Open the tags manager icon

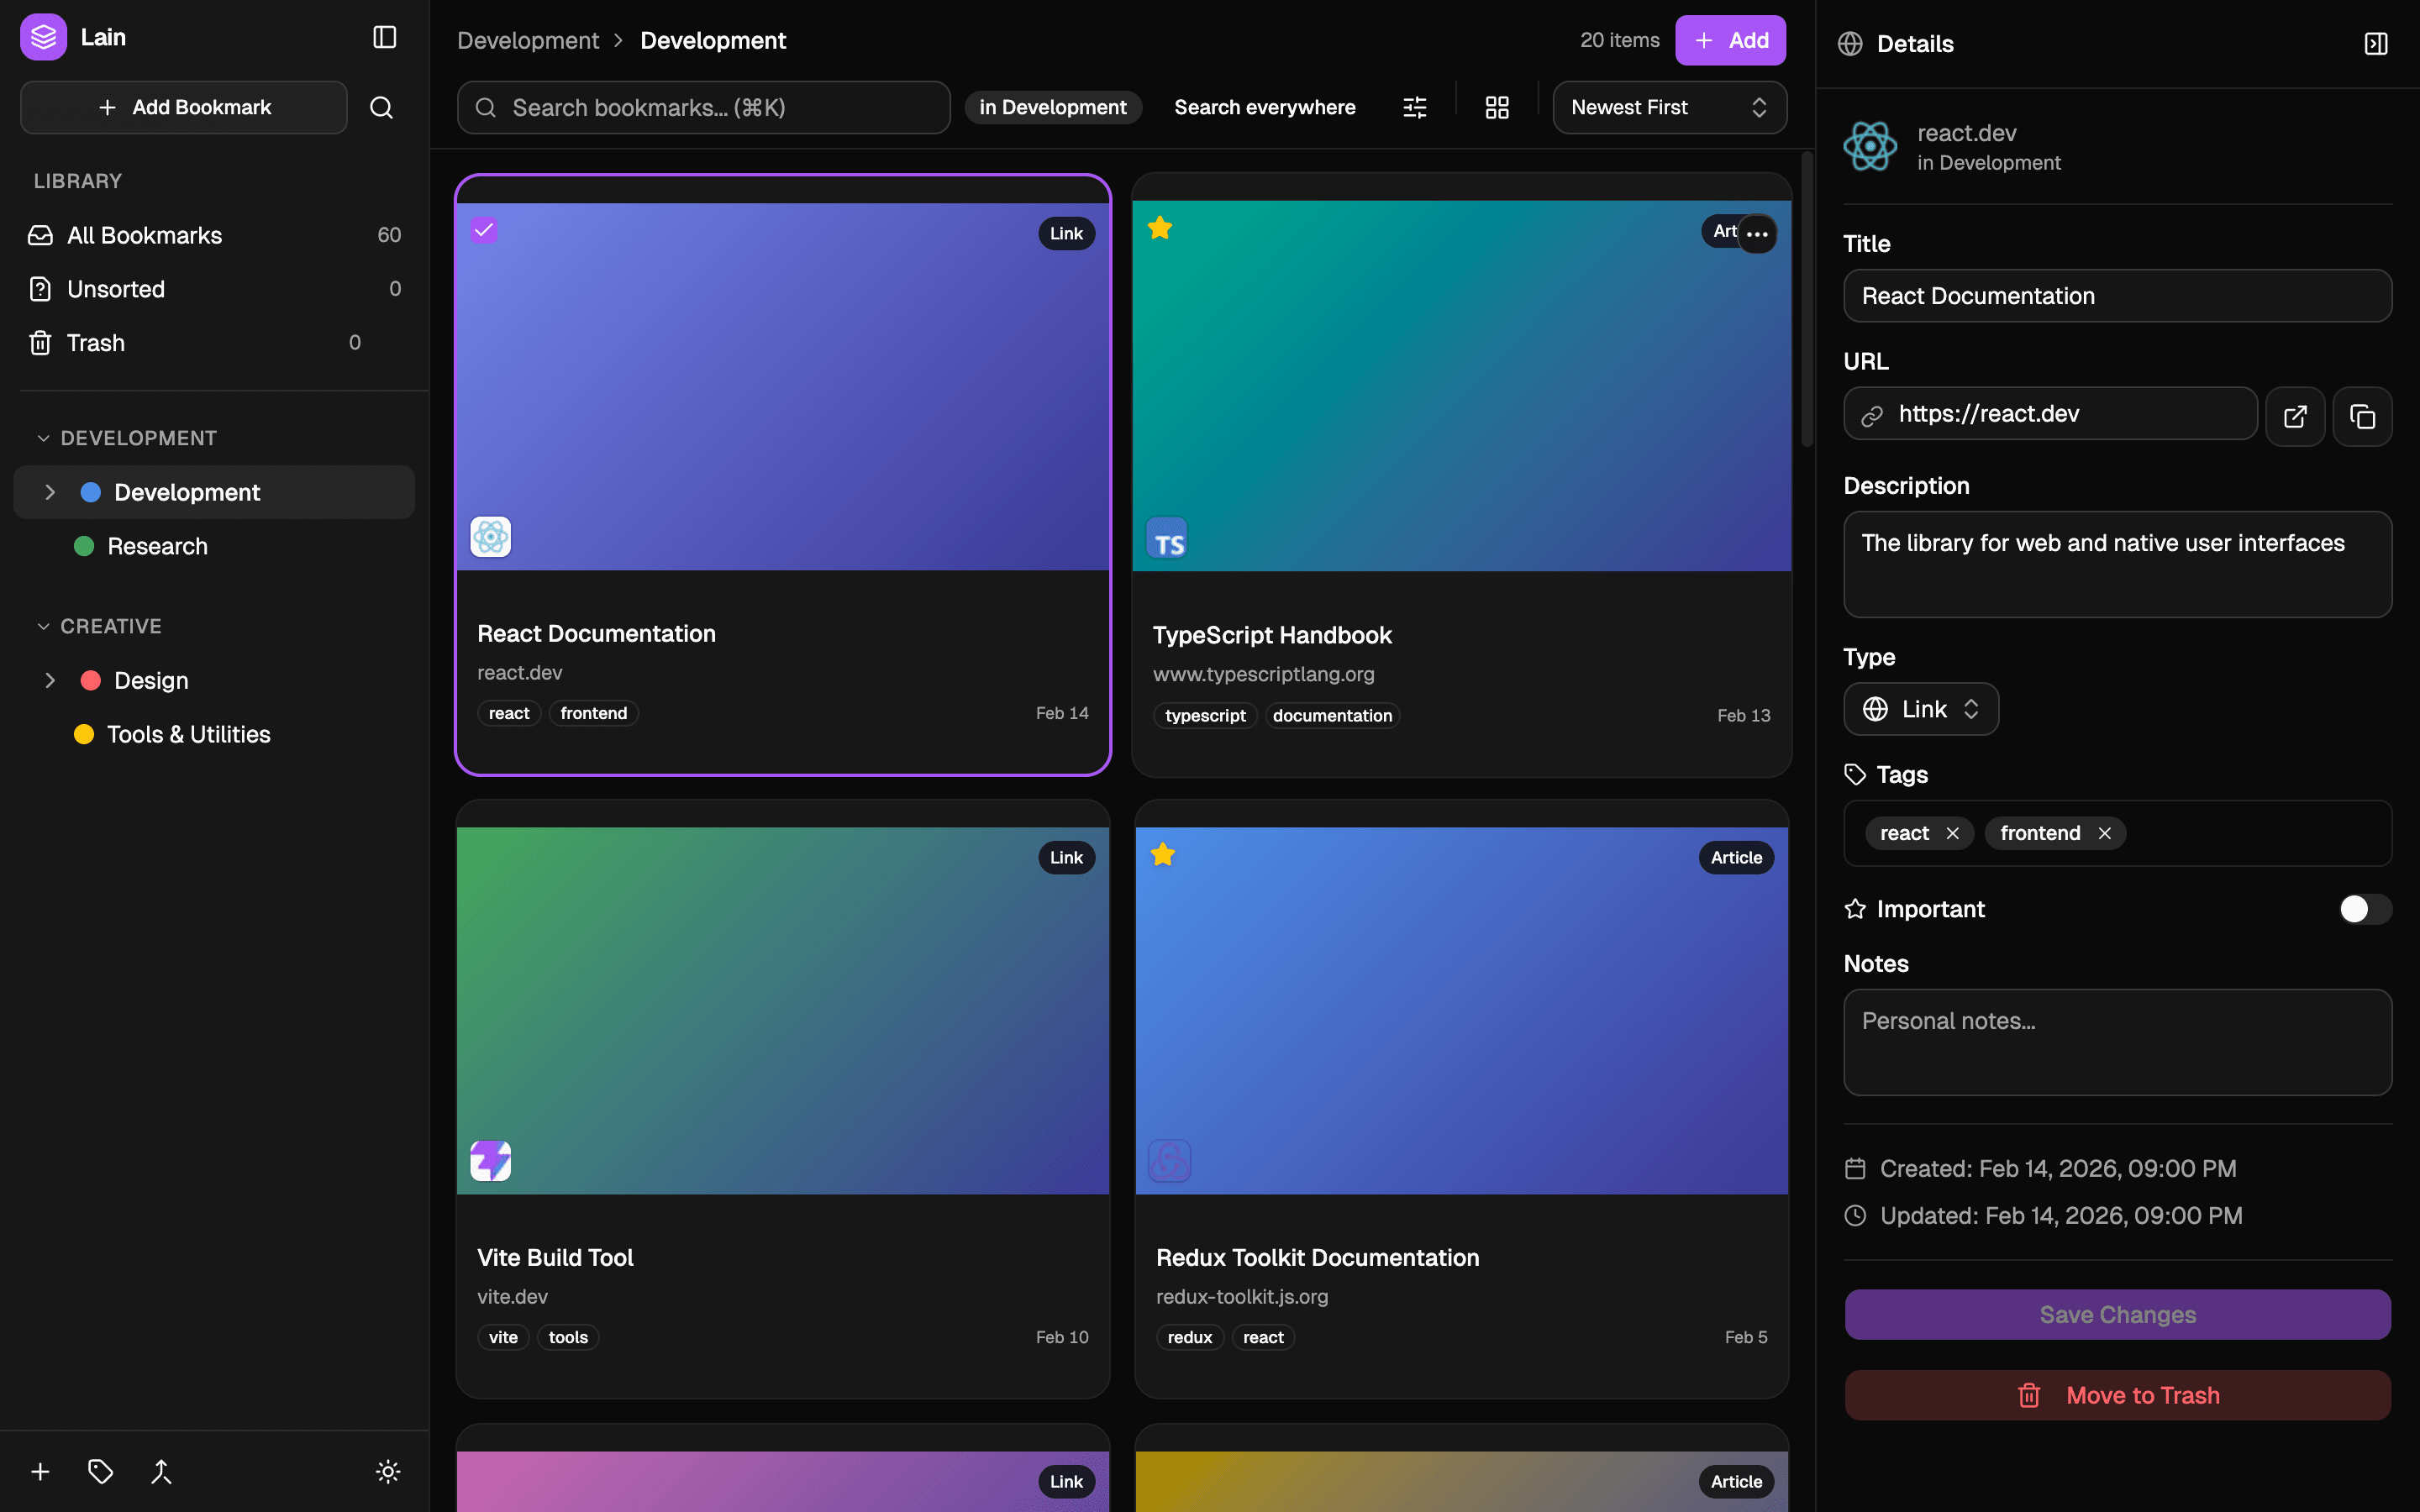[100, 1471]
